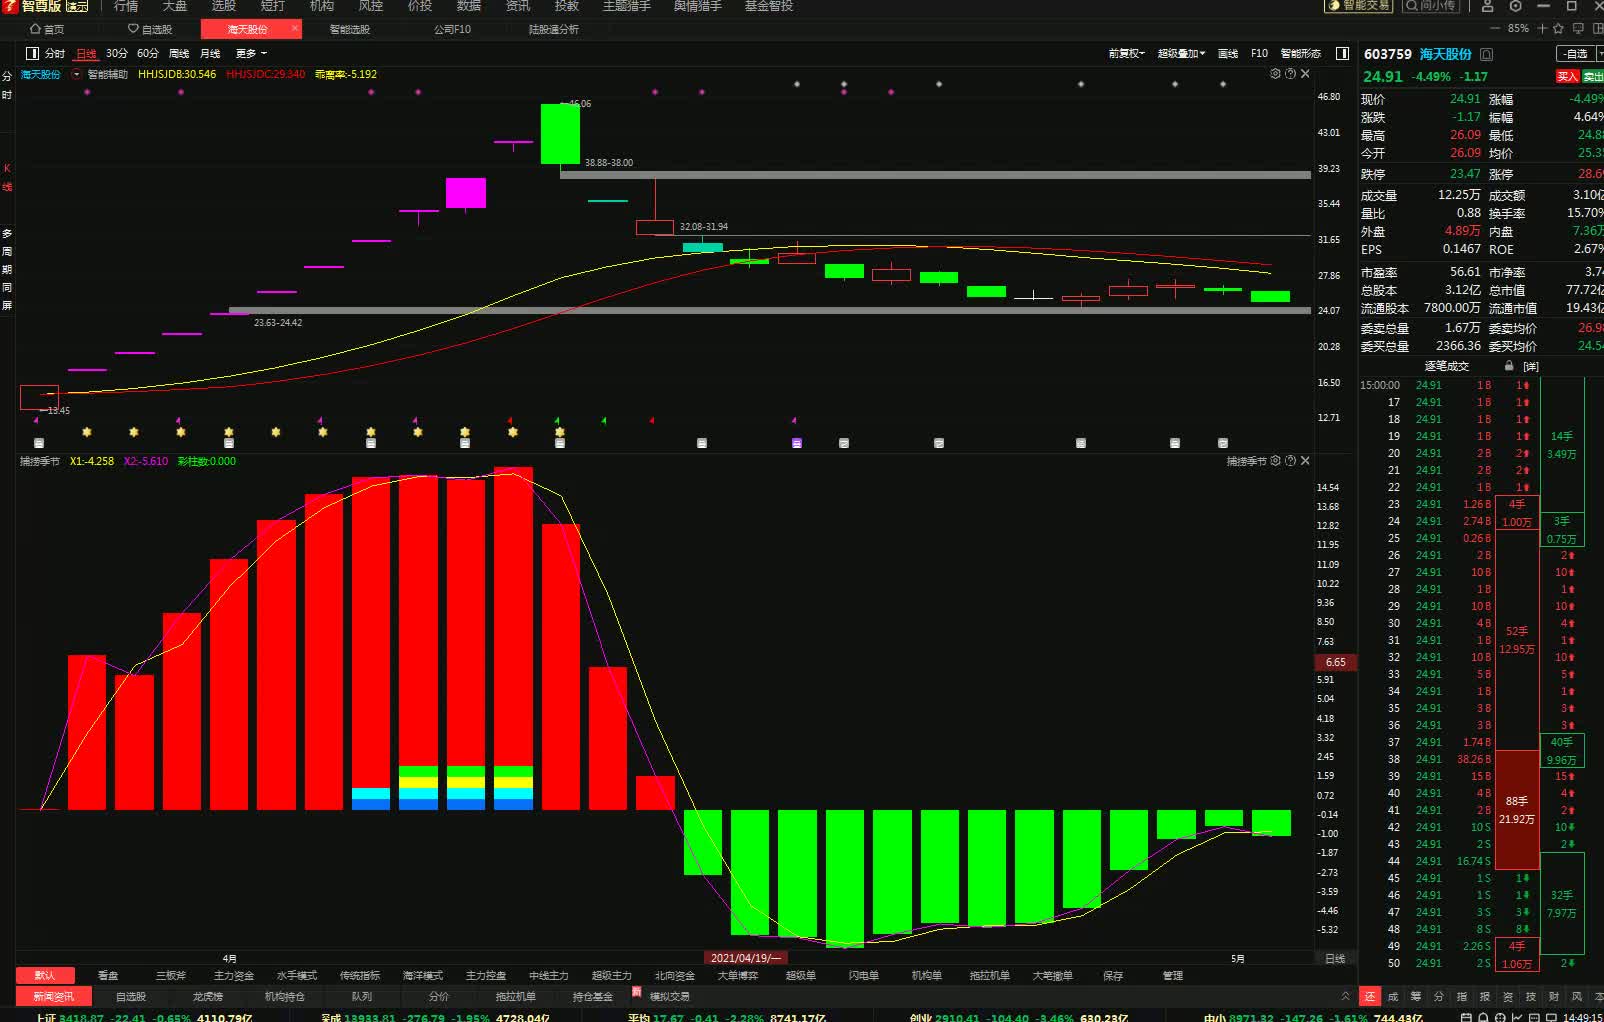
Task: Switch chart period to 分时
Action: click(55, 54)
